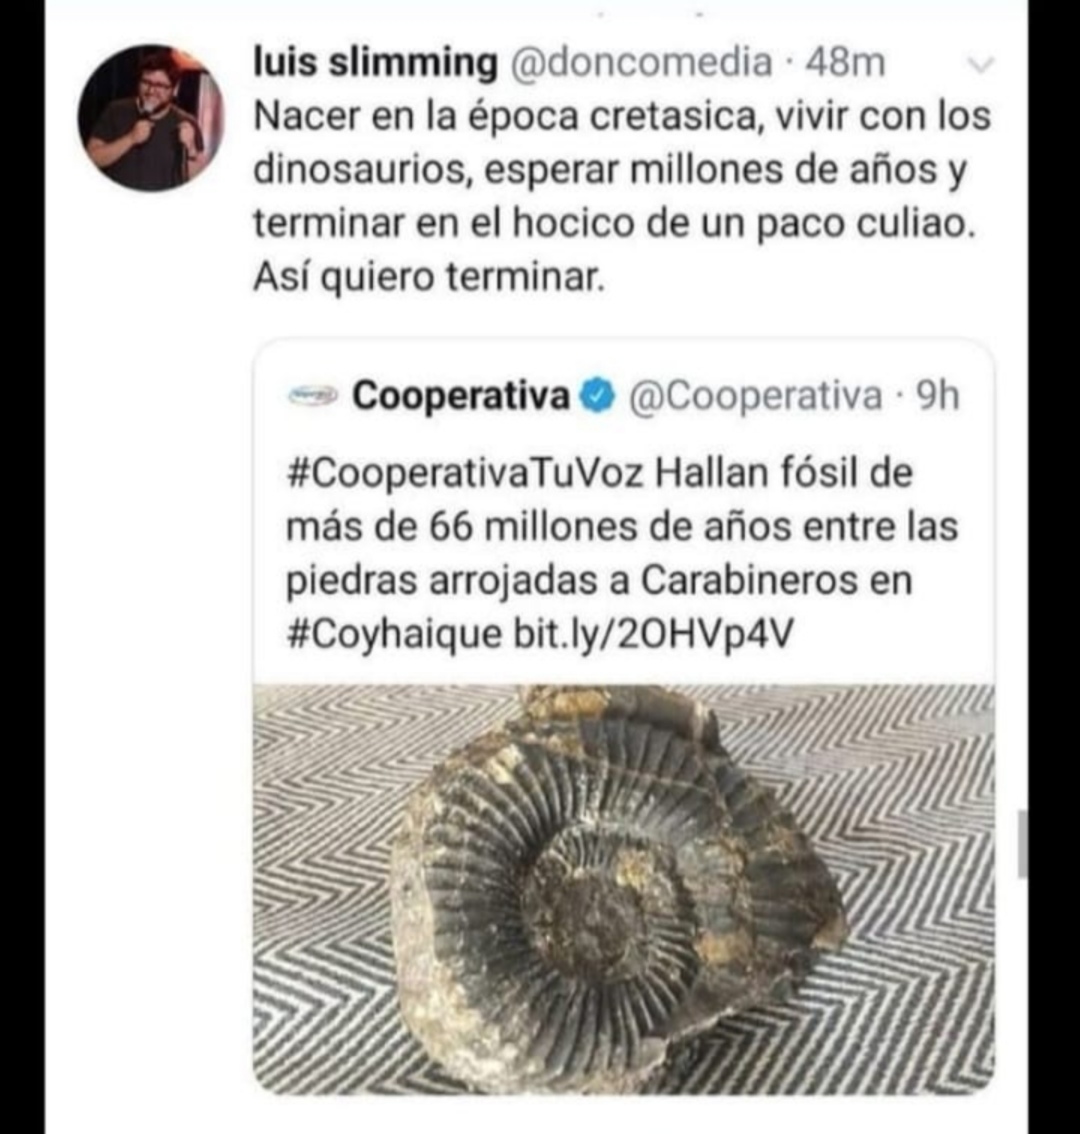The image size is (1080, 1134).
Task: Open the #Coyhaique hashtag
Action: (x=394, y=635)
